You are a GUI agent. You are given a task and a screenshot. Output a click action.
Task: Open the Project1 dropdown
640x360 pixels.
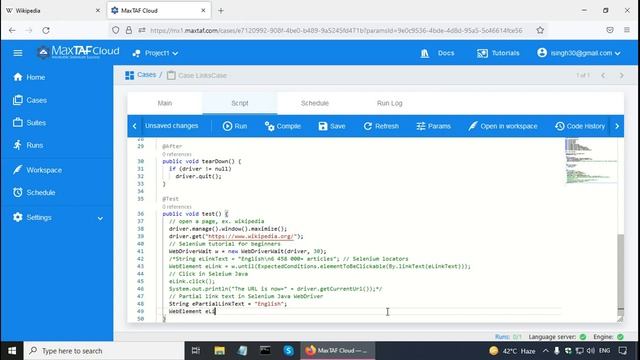pos(155,53)
